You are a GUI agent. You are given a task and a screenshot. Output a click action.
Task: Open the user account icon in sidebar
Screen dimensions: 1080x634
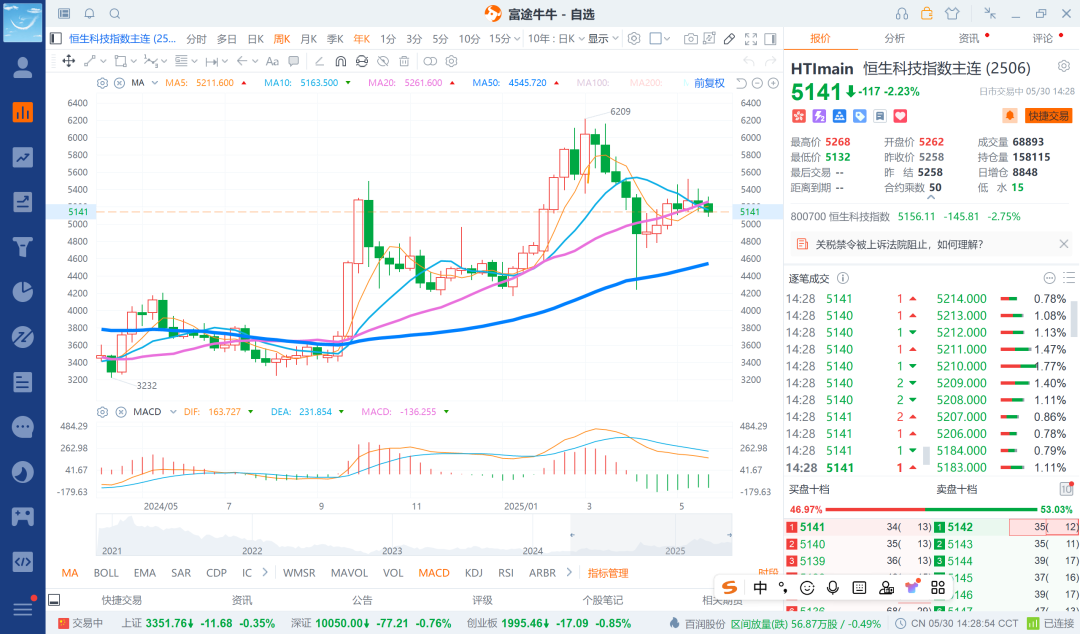[23, 67]
